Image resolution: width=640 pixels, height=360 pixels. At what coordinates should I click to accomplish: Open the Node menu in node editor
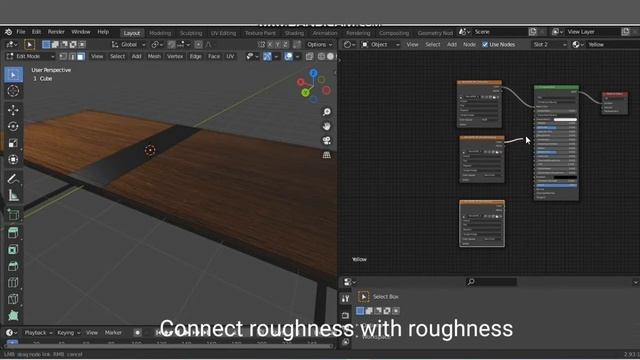(x=469, y=44)
